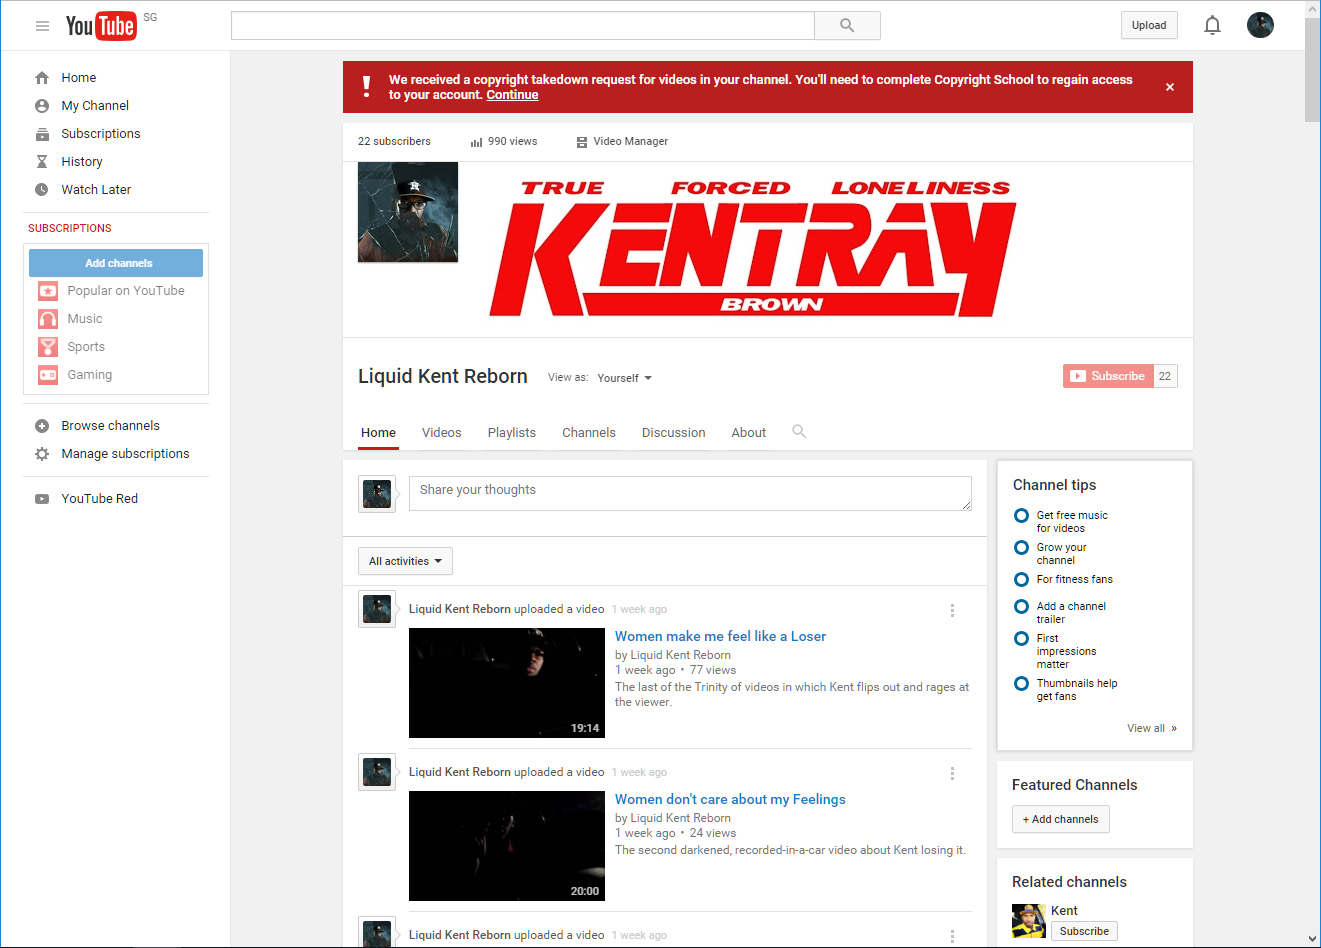Click the top search input field
This screenshot has height=948, width=1321.
[523, 26]
